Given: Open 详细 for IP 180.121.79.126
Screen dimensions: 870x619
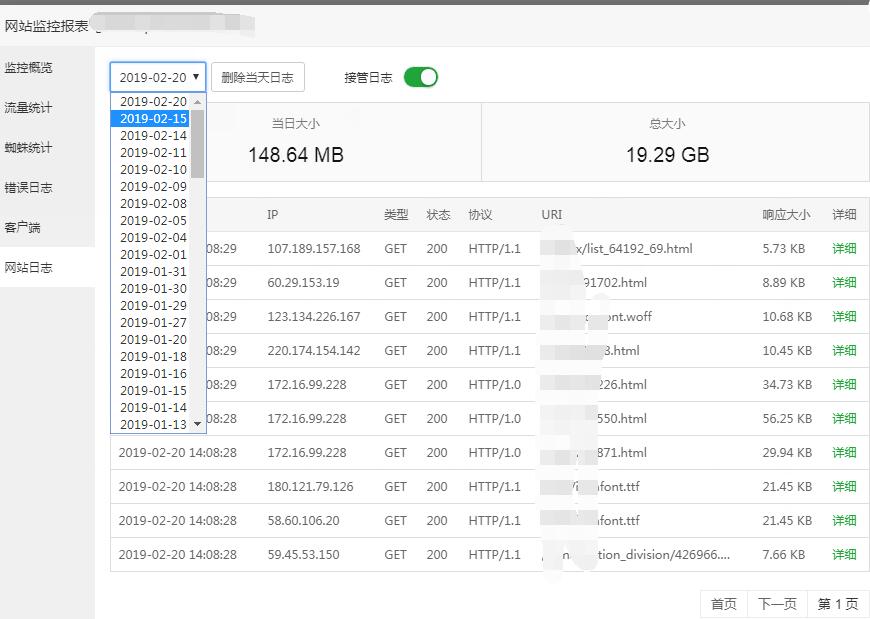Looking at the screenshot, I should pos(844,486).
